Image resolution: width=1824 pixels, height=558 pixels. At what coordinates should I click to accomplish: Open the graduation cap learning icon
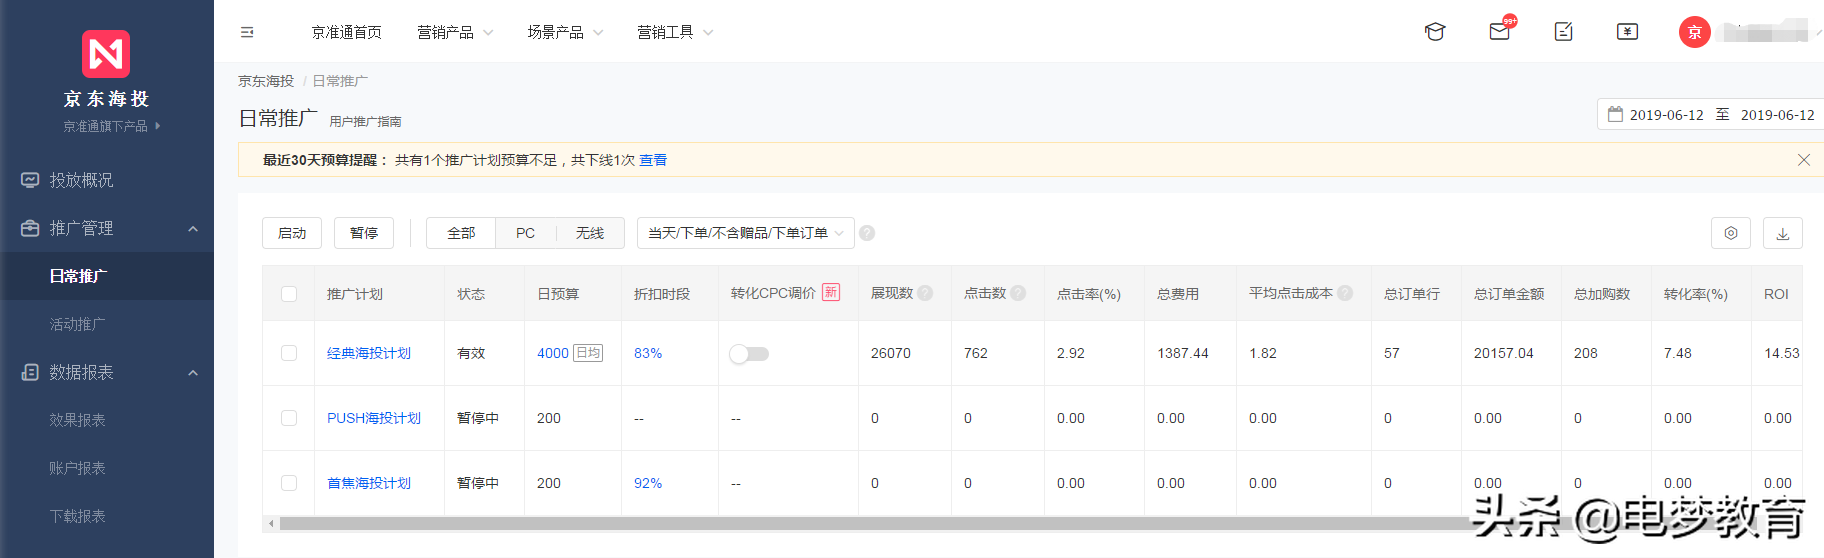click(x=1435, y=32)
